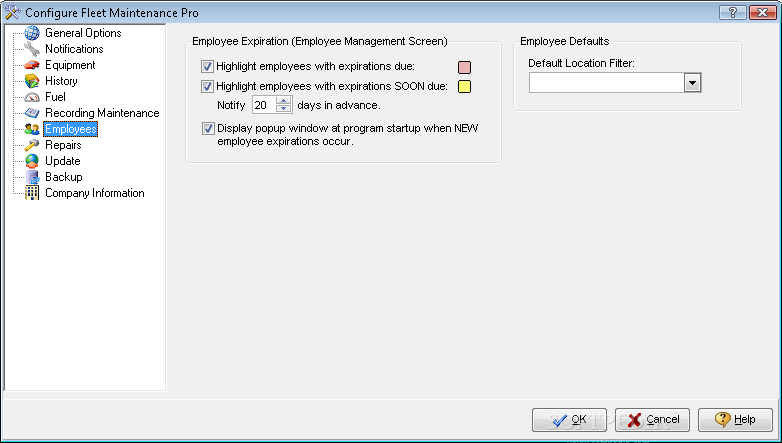This screenshot has width=782, height=443.
Task: Select the Employees item in tree
Action: click(70, 129)
